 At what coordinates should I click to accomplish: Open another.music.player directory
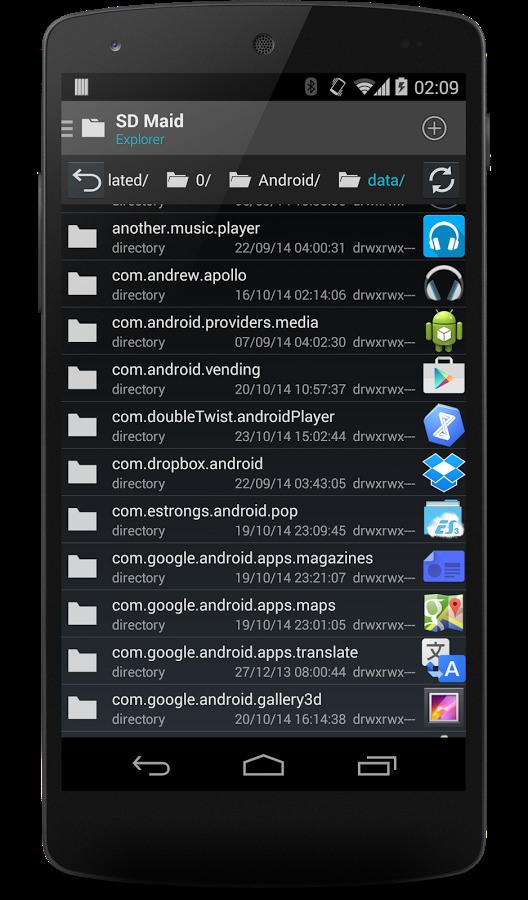click(263, 236)
